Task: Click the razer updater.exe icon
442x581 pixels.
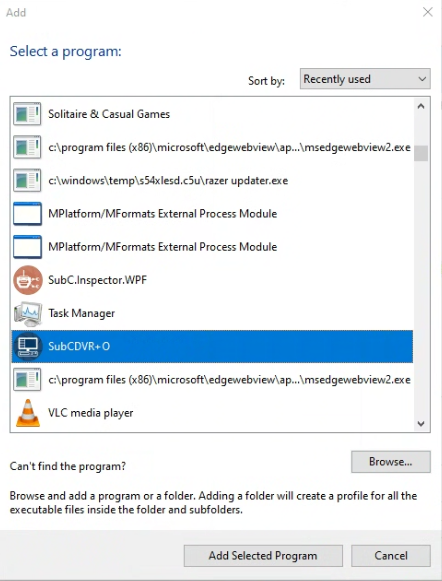Action: pos(27,180)
